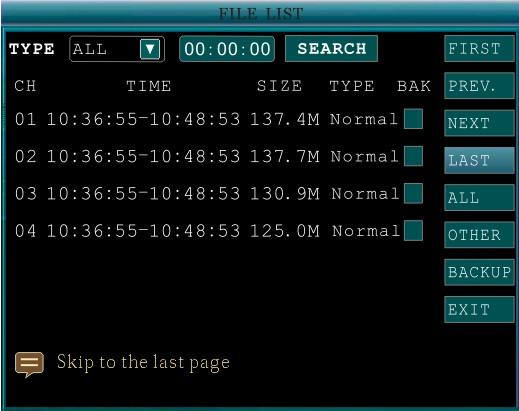519x411 pixels.
Task: Select file row 125.0M
Action: click(x=219, y=231)
